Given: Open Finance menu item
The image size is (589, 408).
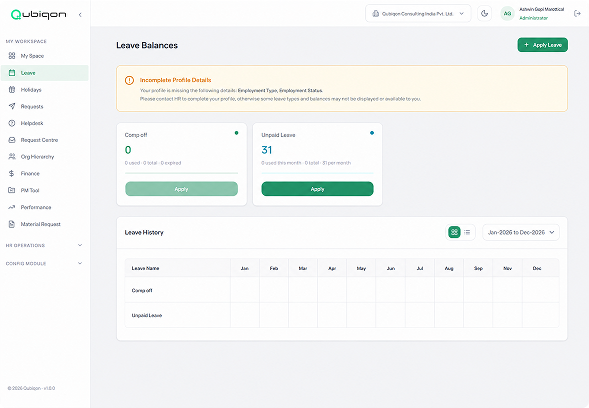Looking at the screenshot, I should click(x=45, y=173).
